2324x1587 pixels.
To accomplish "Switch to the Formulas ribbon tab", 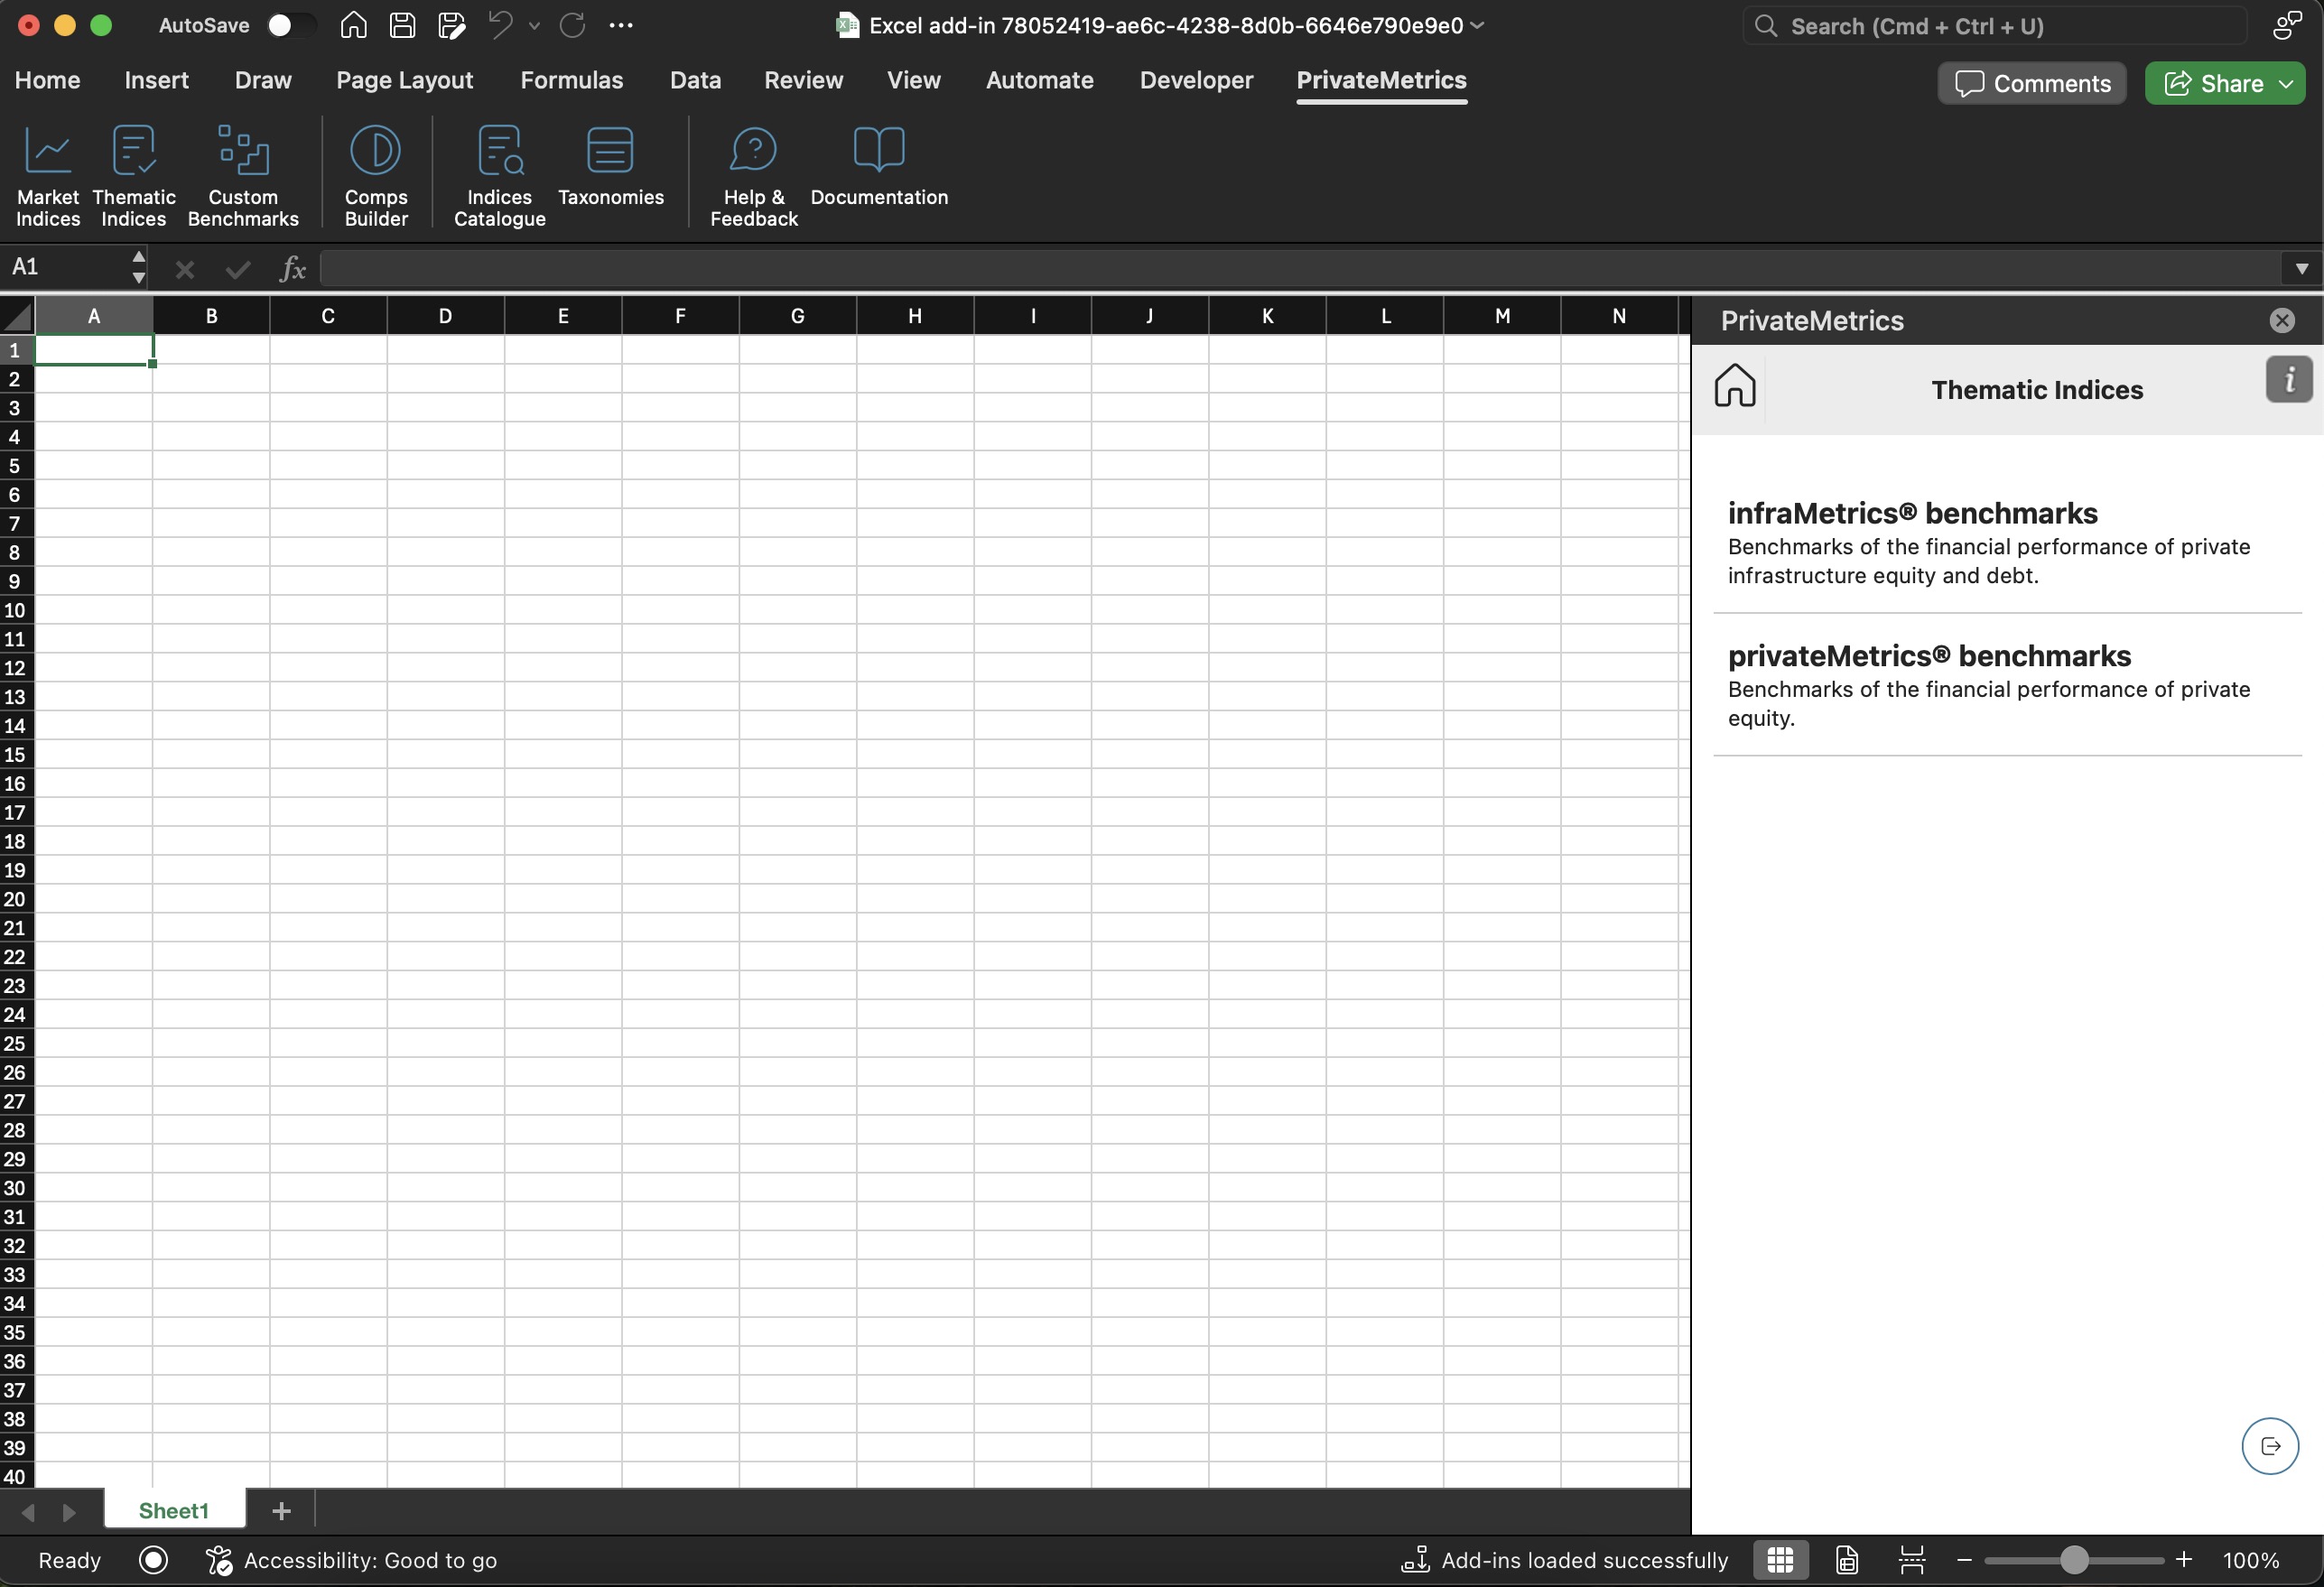I will click(x=571, y=80).
